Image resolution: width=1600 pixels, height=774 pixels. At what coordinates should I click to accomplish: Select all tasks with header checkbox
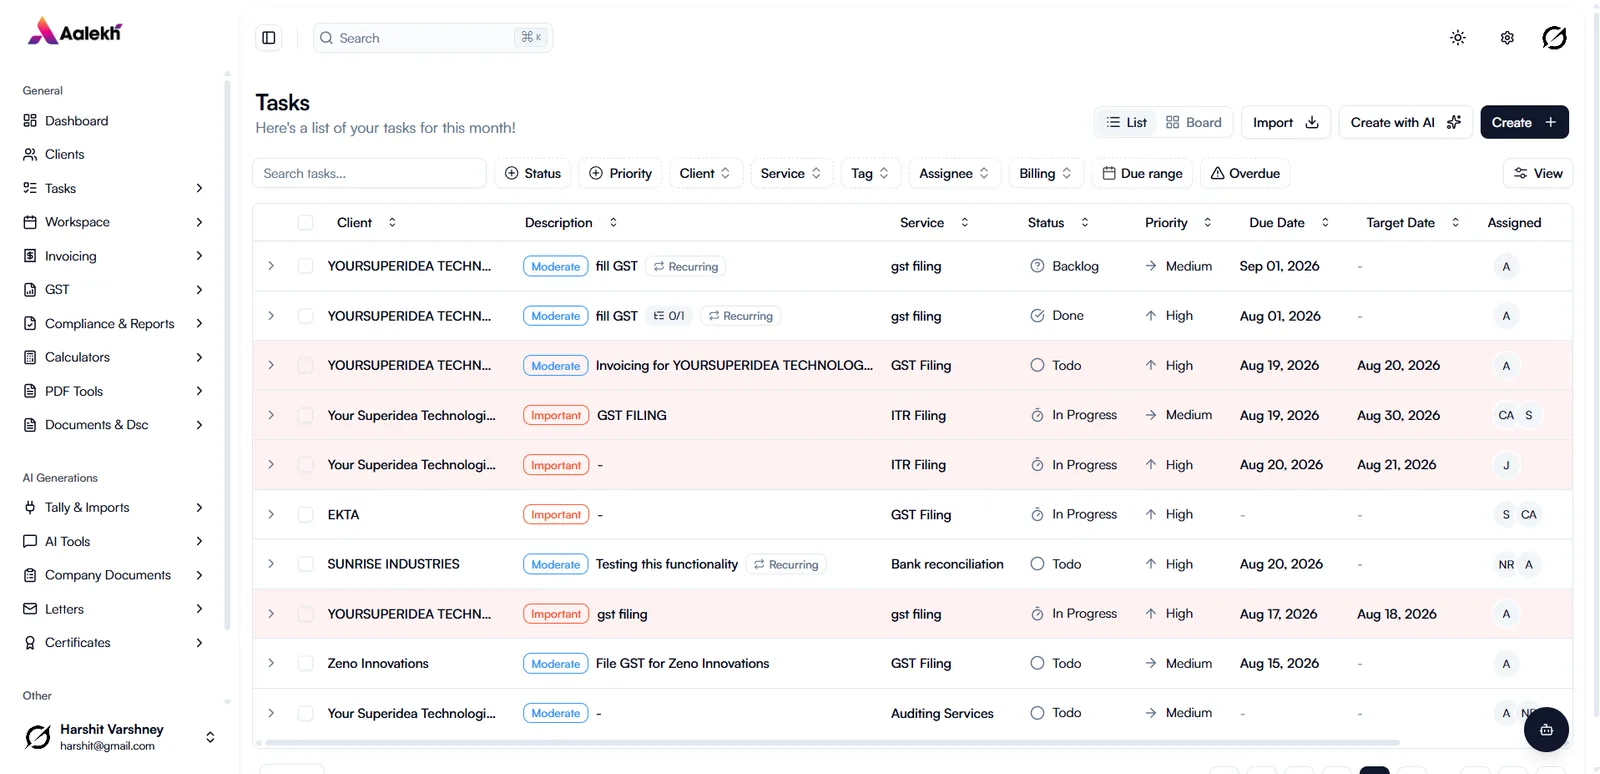(305, 223)
